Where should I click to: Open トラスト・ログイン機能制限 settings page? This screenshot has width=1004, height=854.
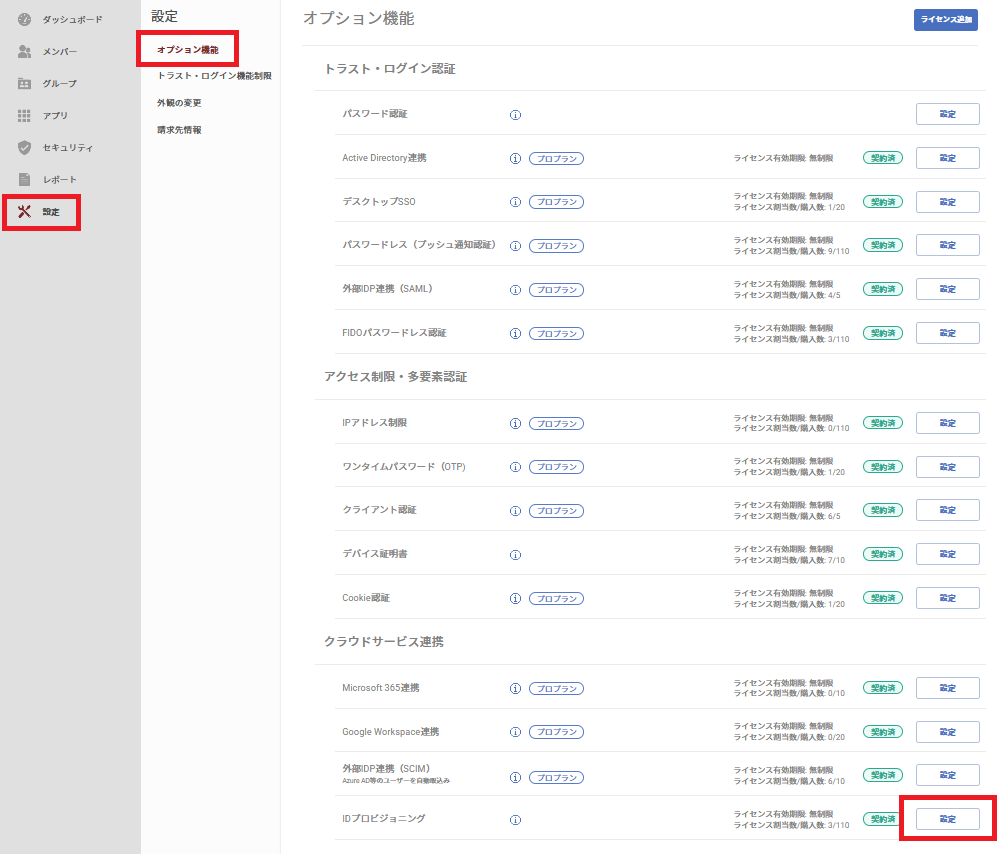(x=213, y=76)
